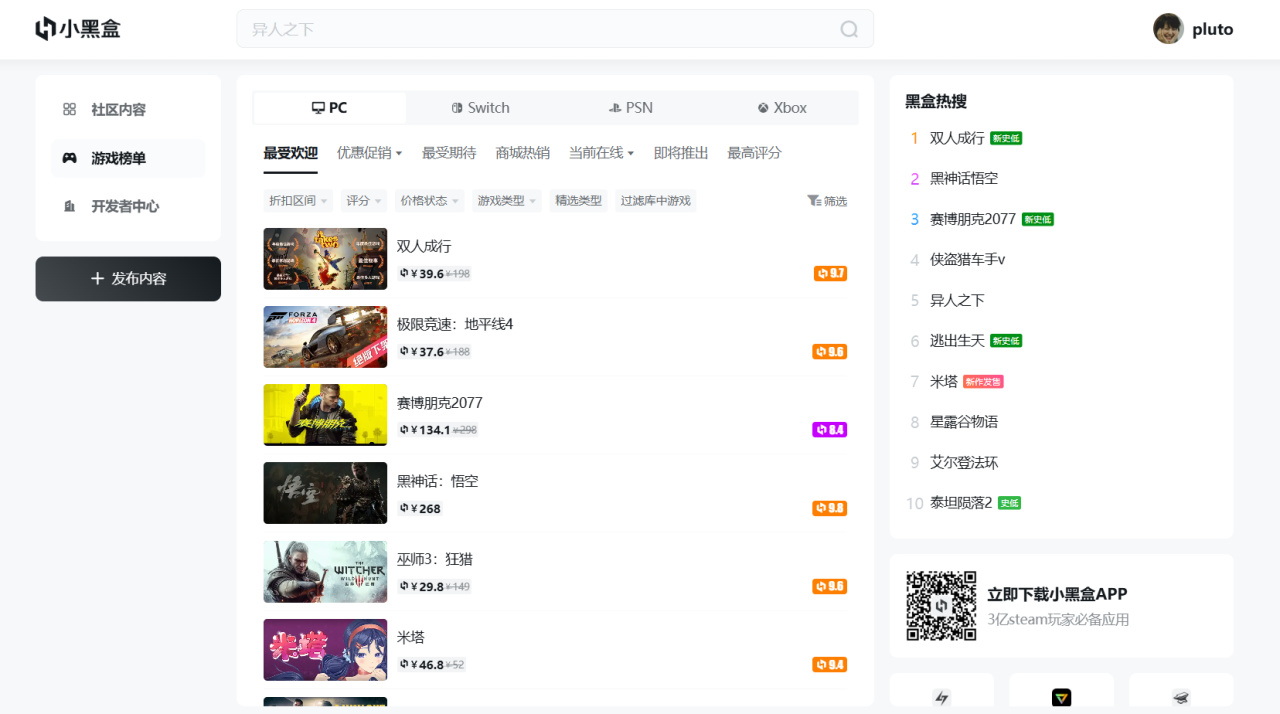The image size is (1280, 714).
Task: Open the 最受期待 ranking tab
Action: coord(449,153)
